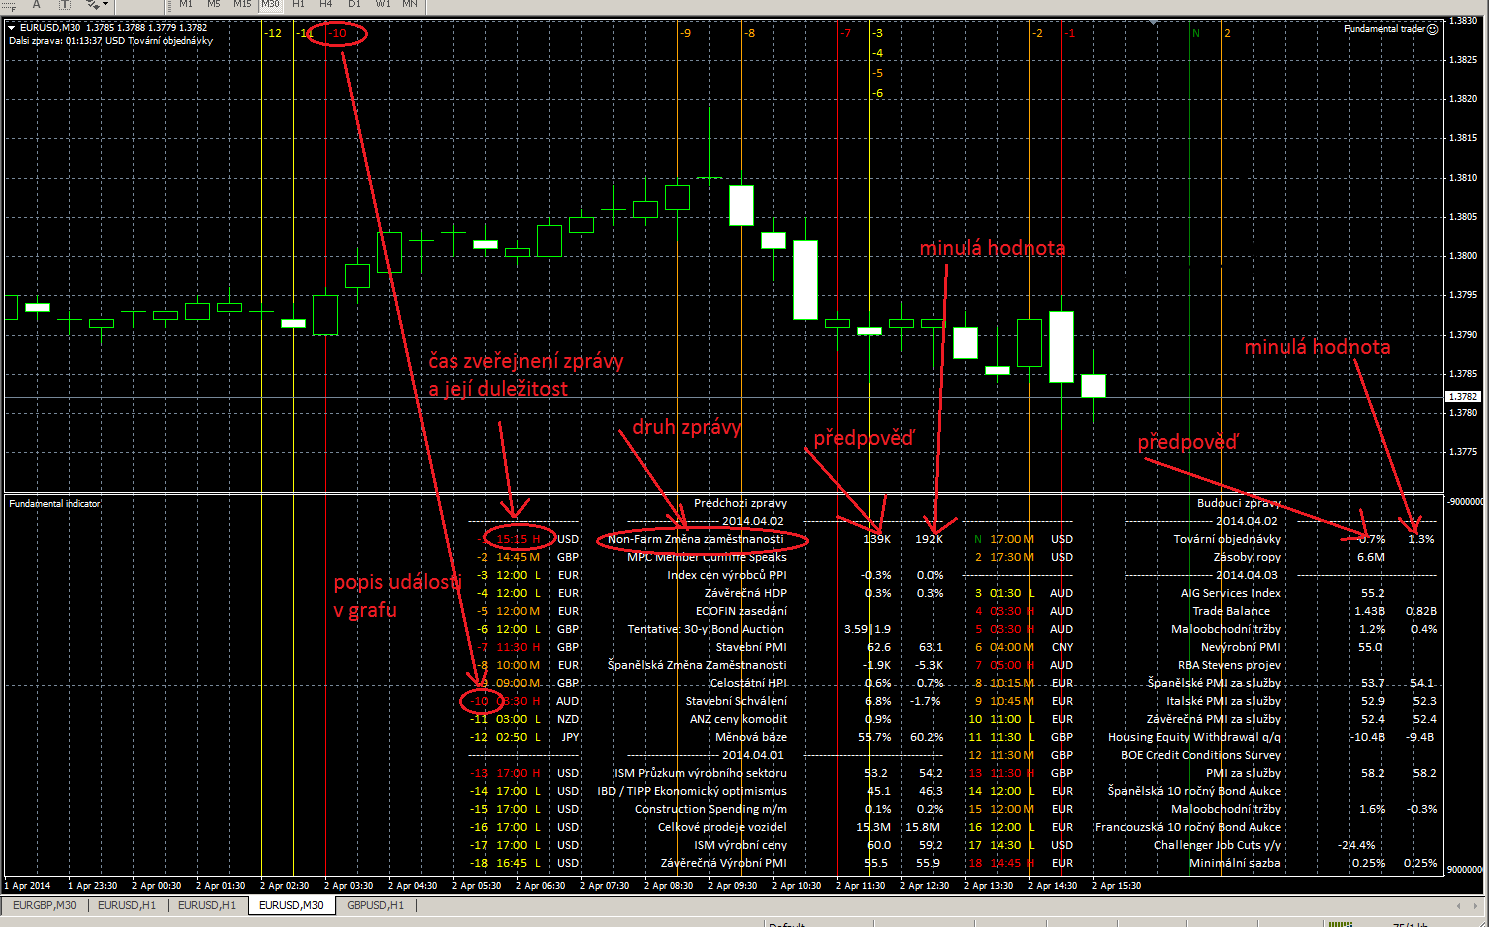Switch chart to M5 timeframe
The height and width of the screenshot is (927, 1489).
214,5
